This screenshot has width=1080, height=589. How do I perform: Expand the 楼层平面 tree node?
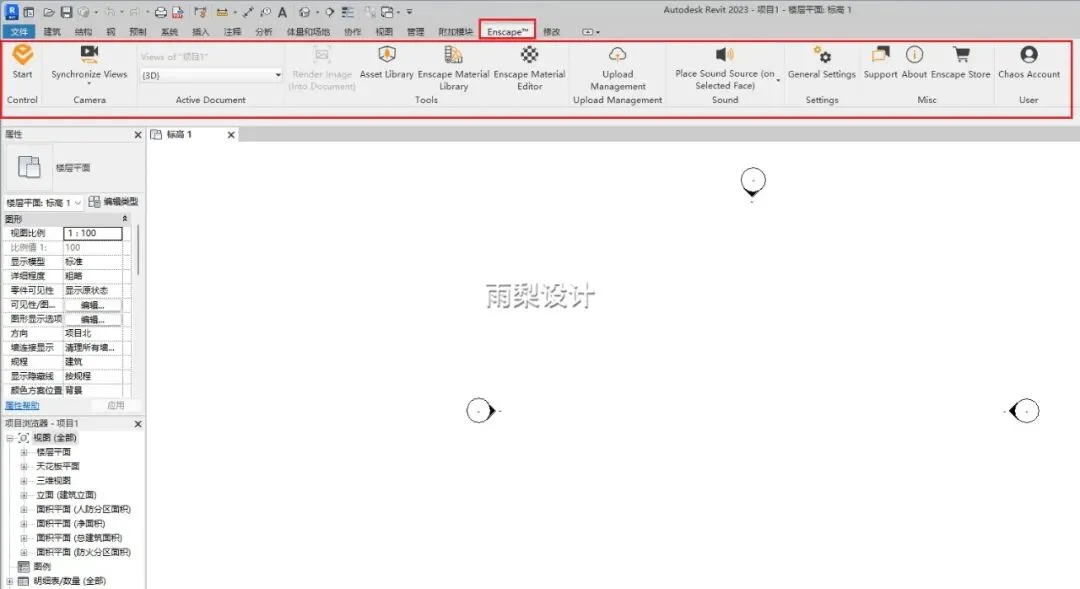23,452
